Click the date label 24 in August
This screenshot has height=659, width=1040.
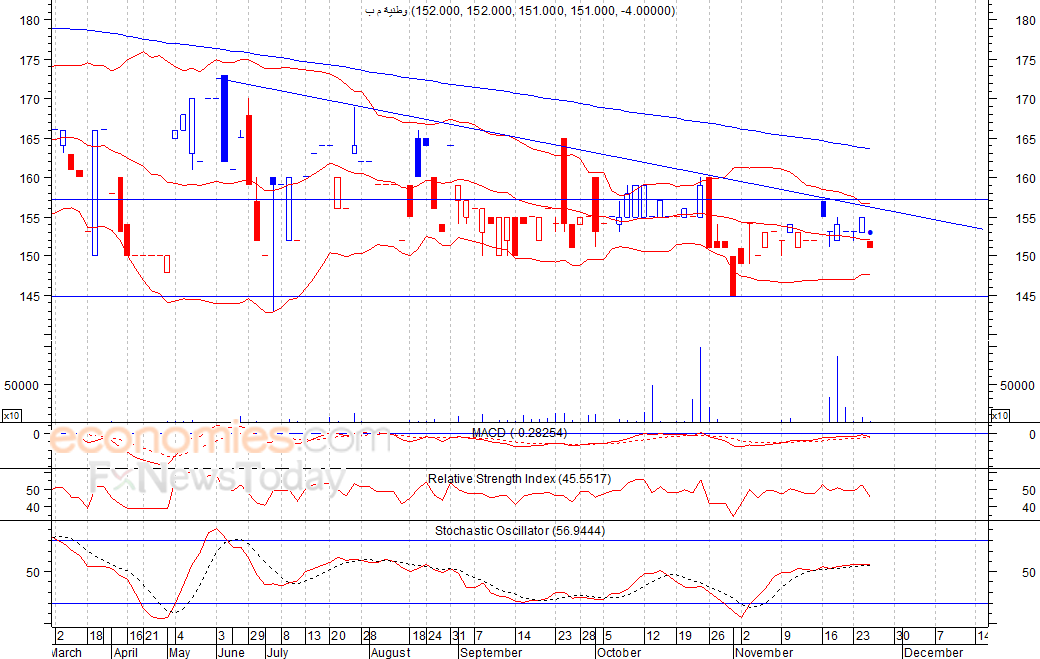tap(434, 636)
